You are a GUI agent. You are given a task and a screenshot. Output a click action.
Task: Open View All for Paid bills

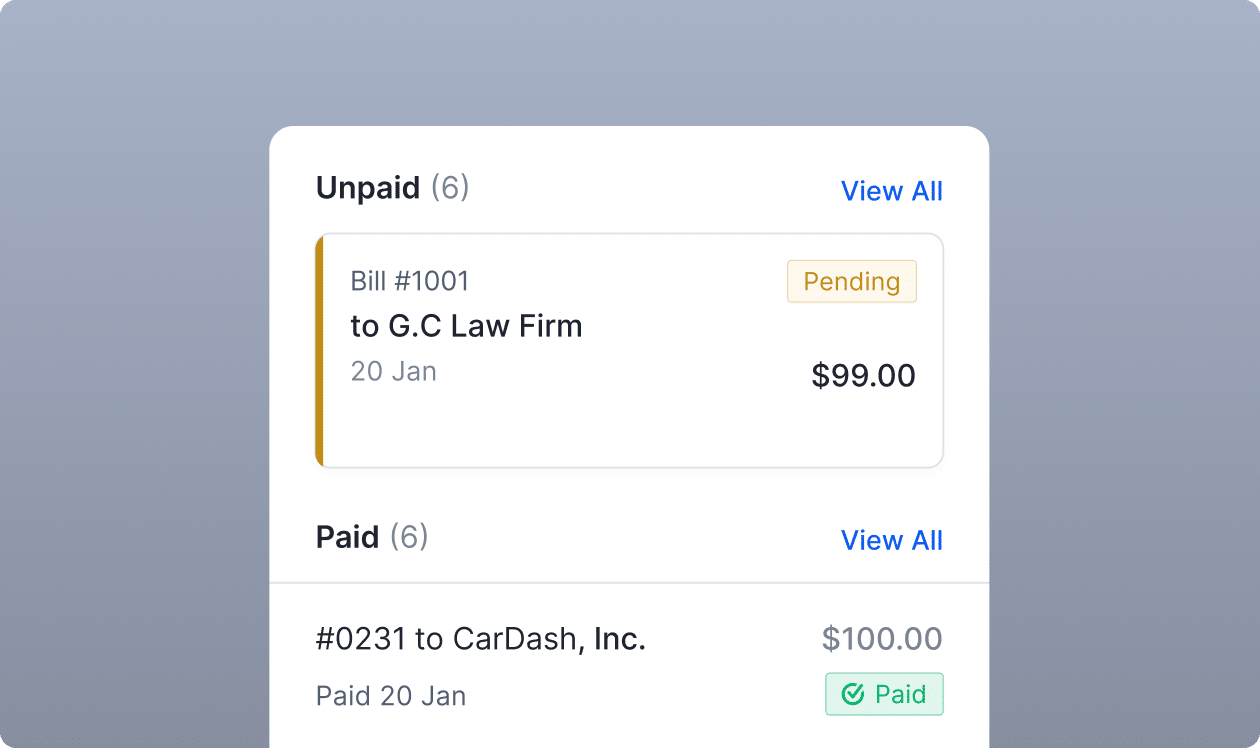(891, 540)
